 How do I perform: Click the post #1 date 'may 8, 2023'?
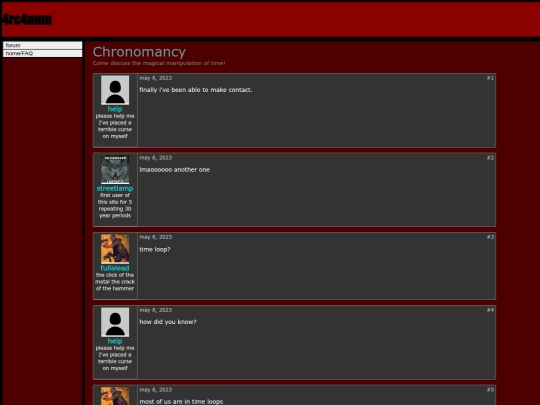(155, 78)
